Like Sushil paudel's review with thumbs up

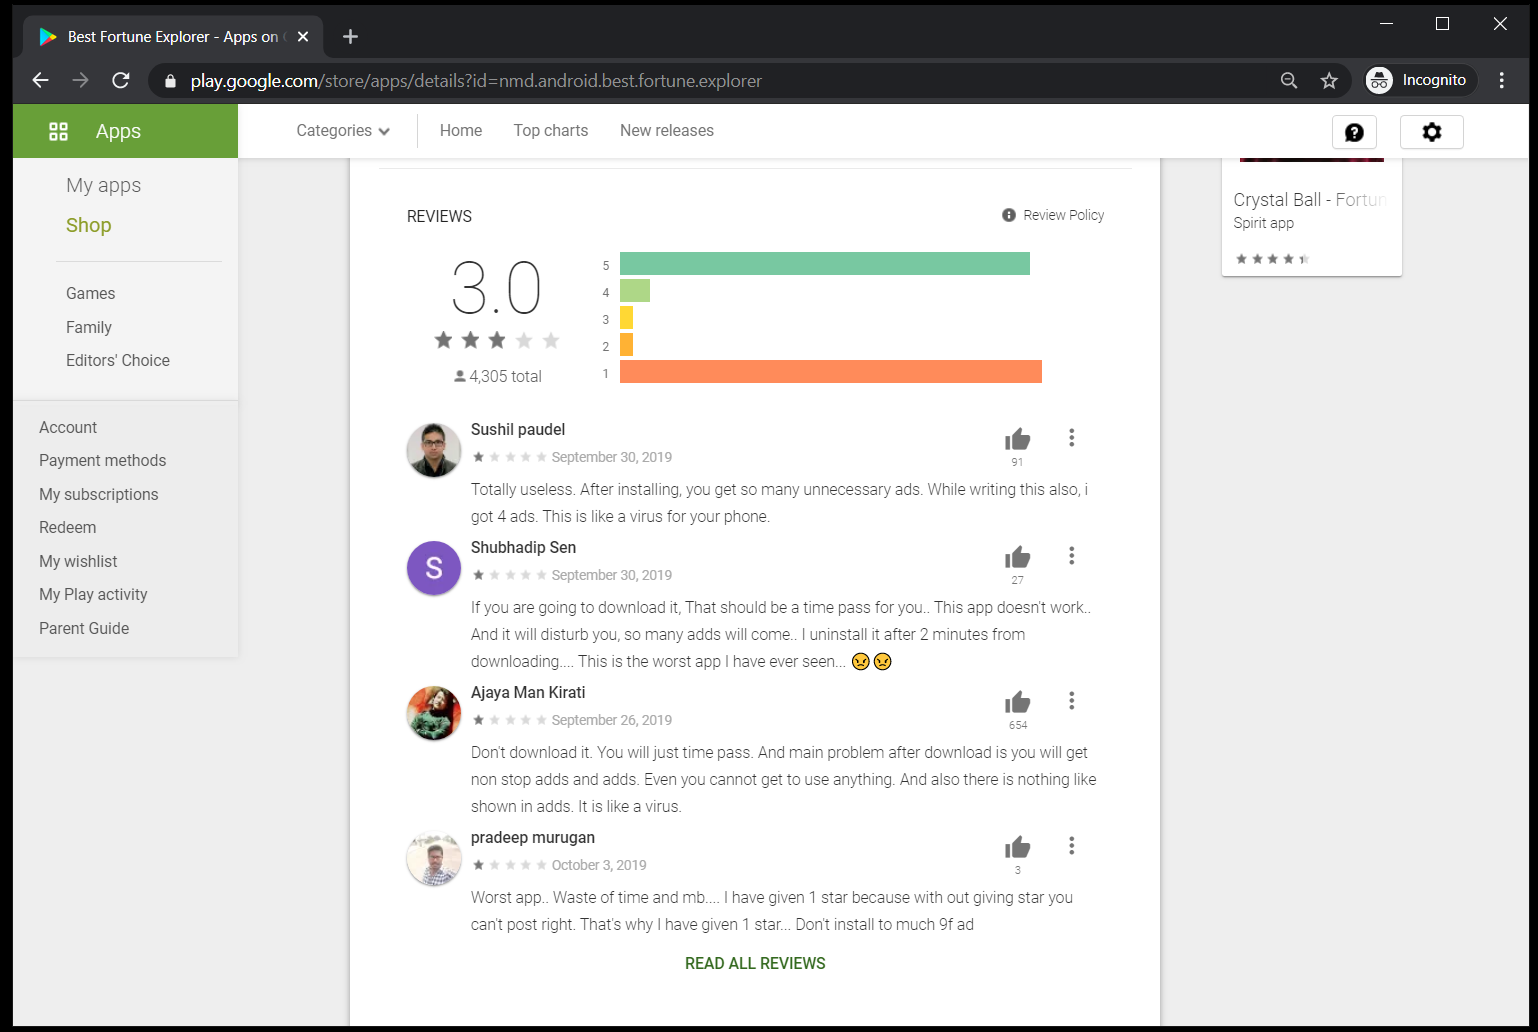coord(1017,437)
